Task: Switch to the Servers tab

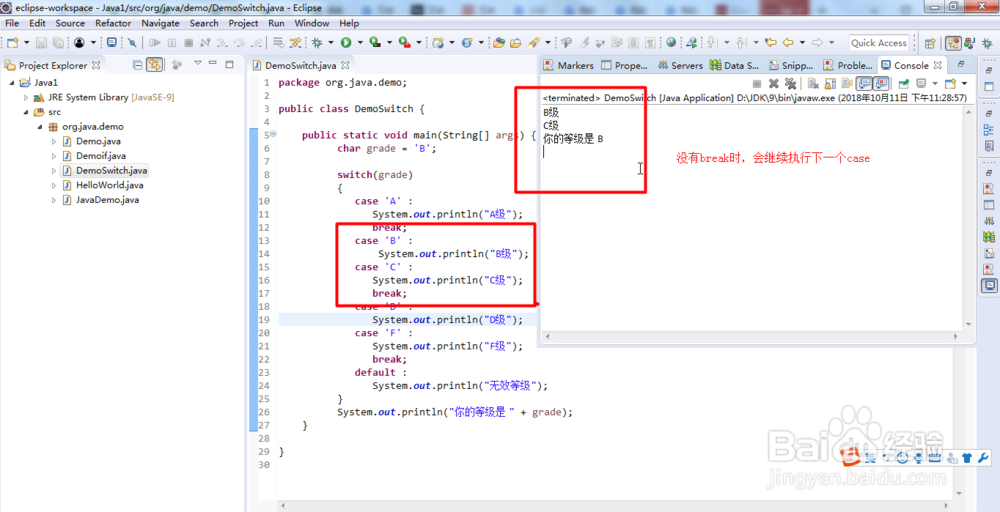Action: [680, 65]
